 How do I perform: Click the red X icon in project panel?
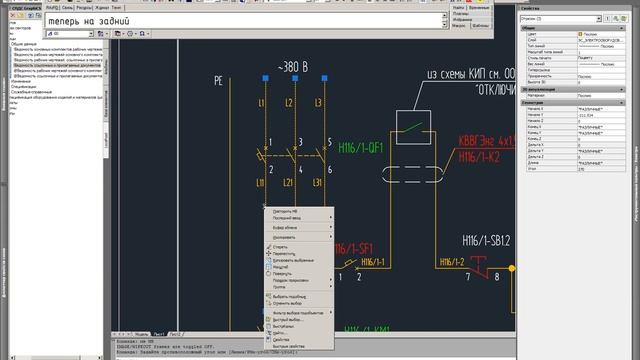pos(13,15)
